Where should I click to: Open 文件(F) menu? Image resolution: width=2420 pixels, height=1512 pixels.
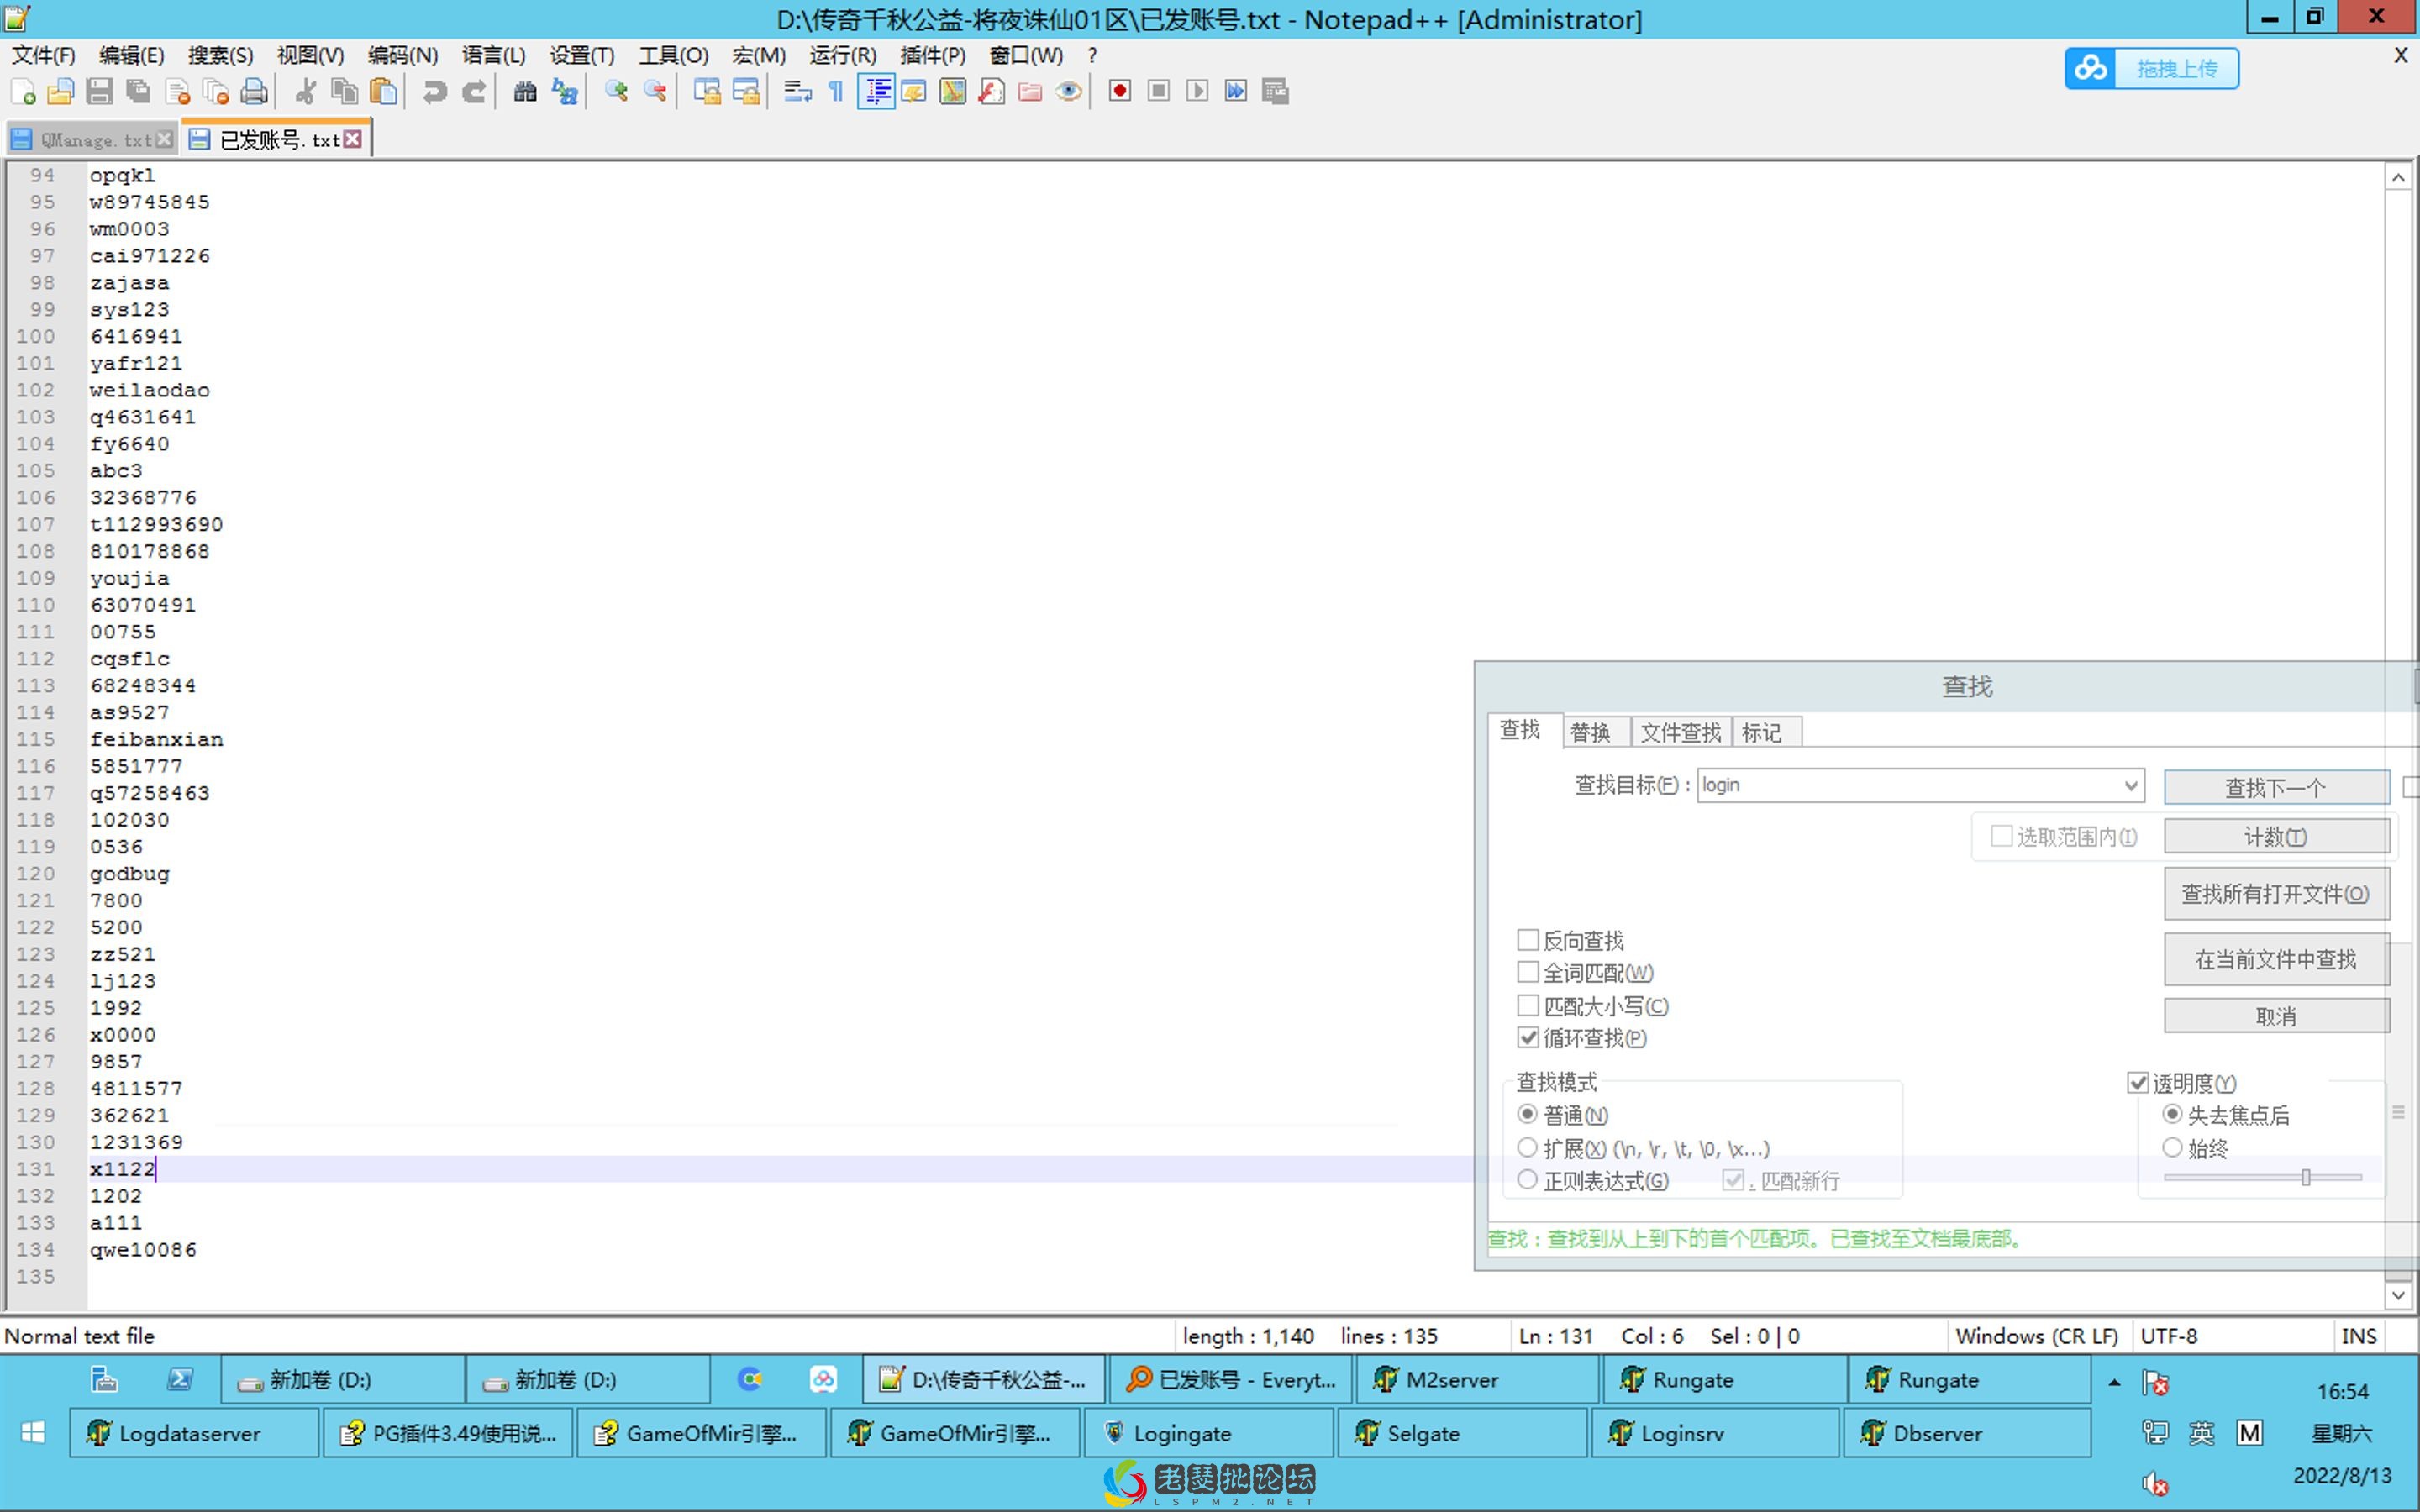(44, 56)
